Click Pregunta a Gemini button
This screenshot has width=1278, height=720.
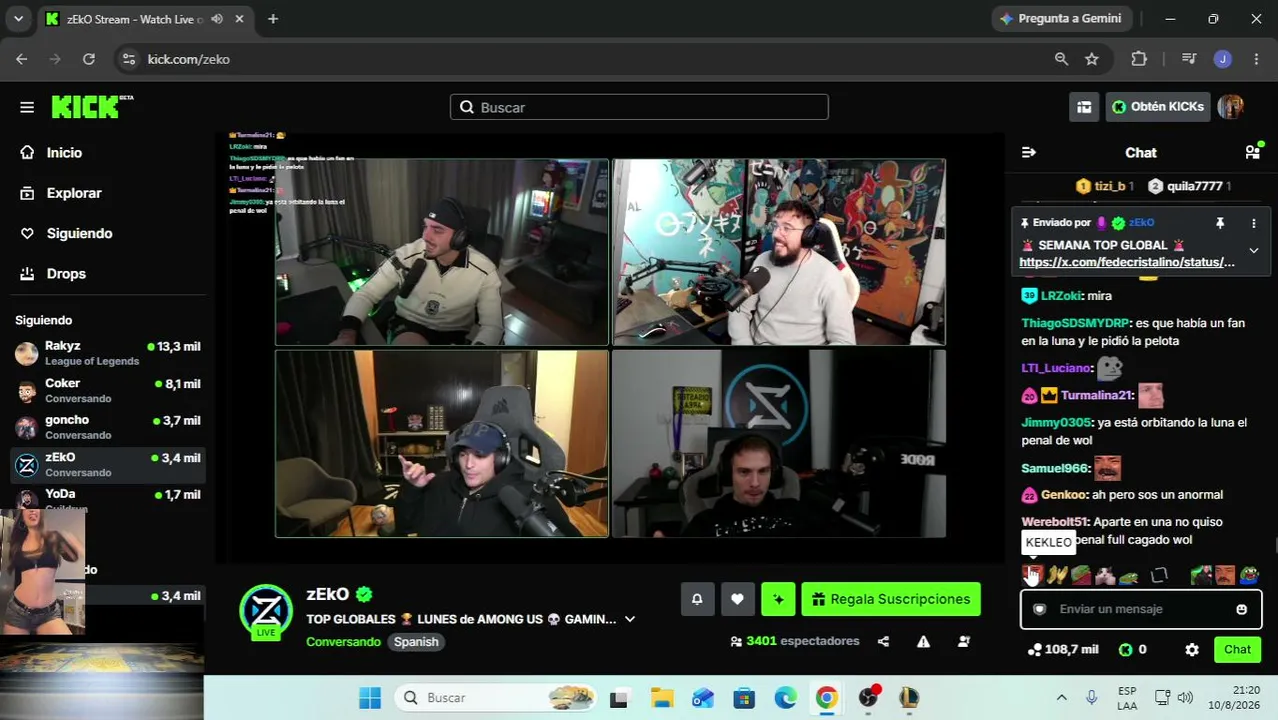tap(1060, 19)
